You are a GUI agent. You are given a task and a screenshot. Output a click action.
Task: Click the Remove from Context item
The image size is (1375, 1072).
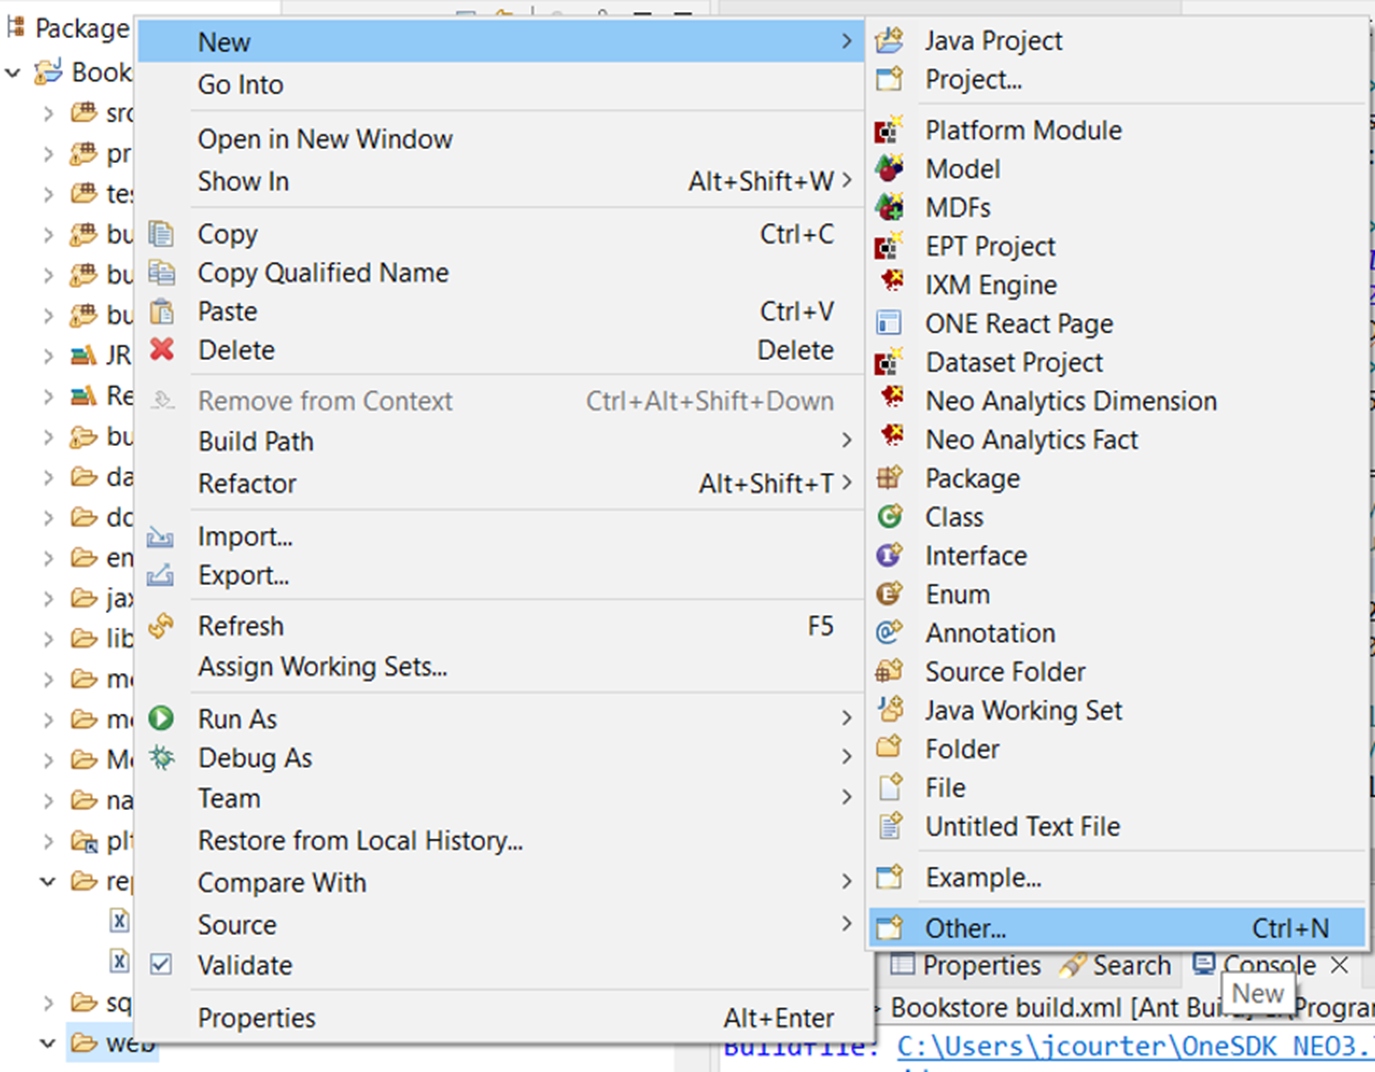click(x=500, y=401)
